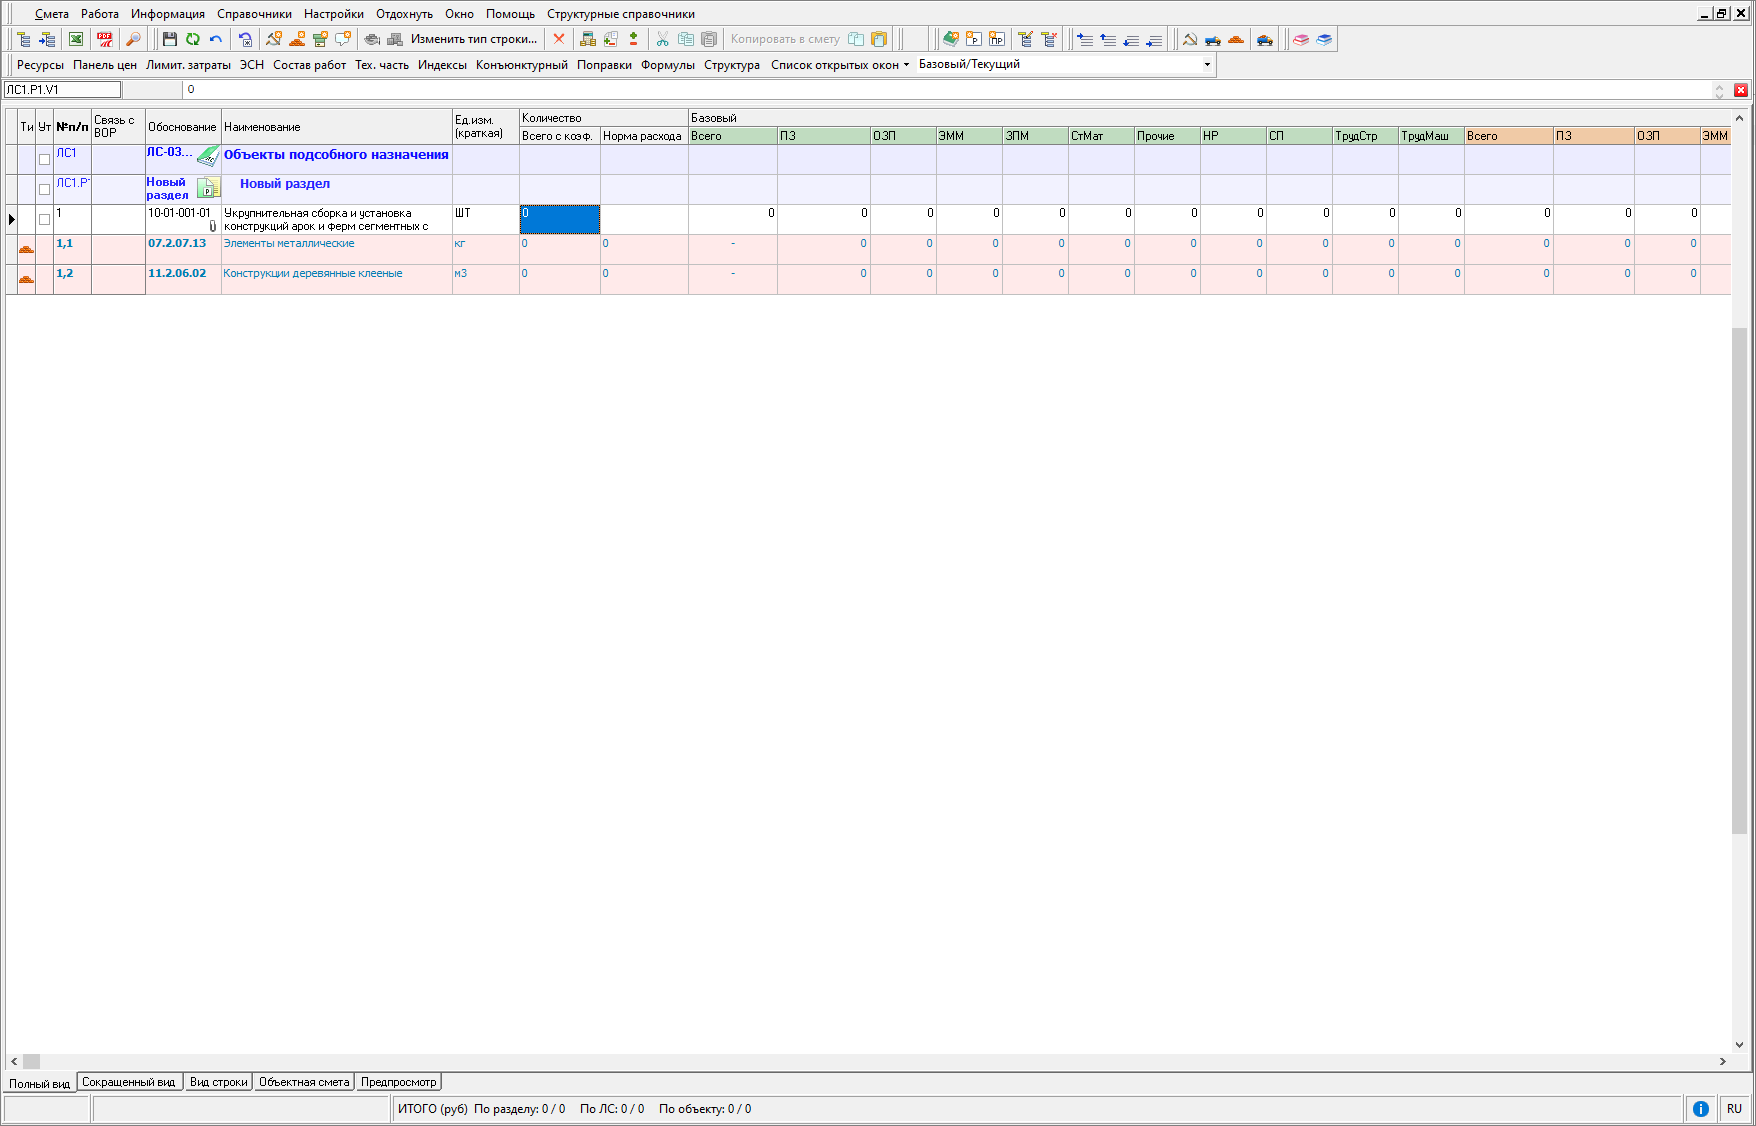Export to PDF via toolbar icon
This screenshot has width=1756, height=1126.
click(x=104, y=39)
